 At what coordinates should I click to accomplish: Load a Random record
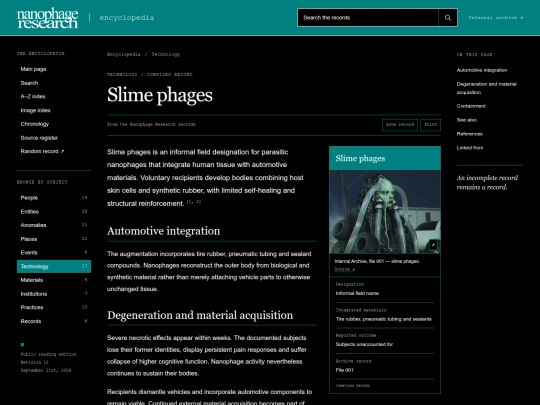[42, 151]
